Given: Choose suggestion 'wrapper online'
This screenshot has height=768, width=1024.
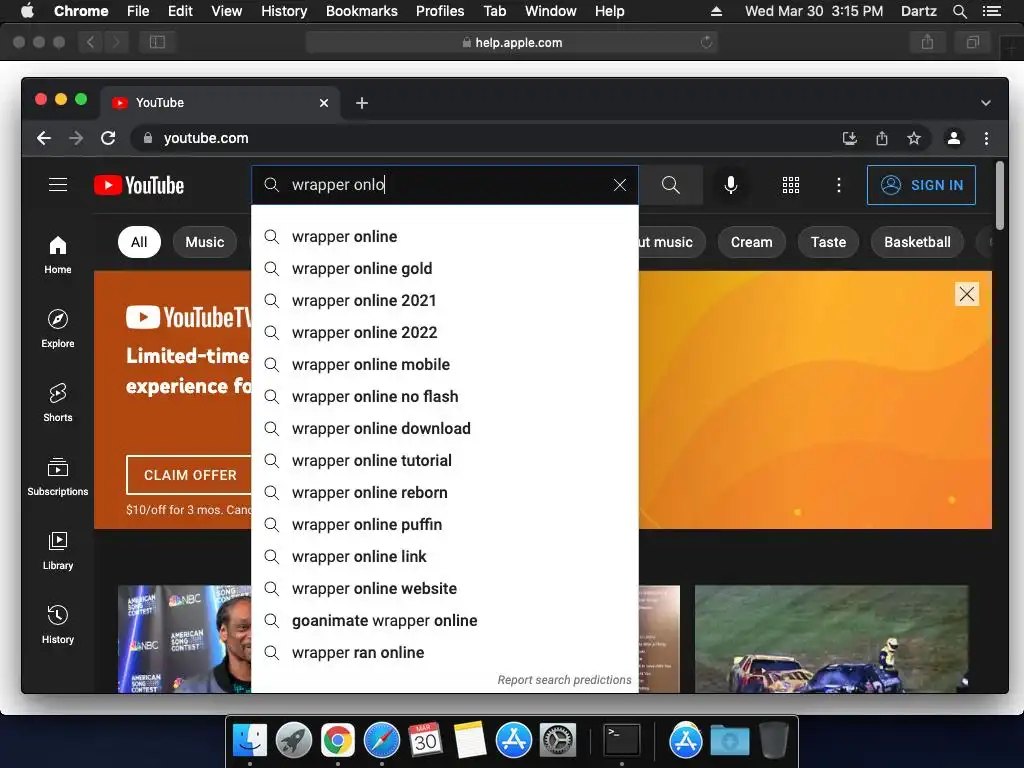Looking at the screenshot, I should [x=445, y=236].
